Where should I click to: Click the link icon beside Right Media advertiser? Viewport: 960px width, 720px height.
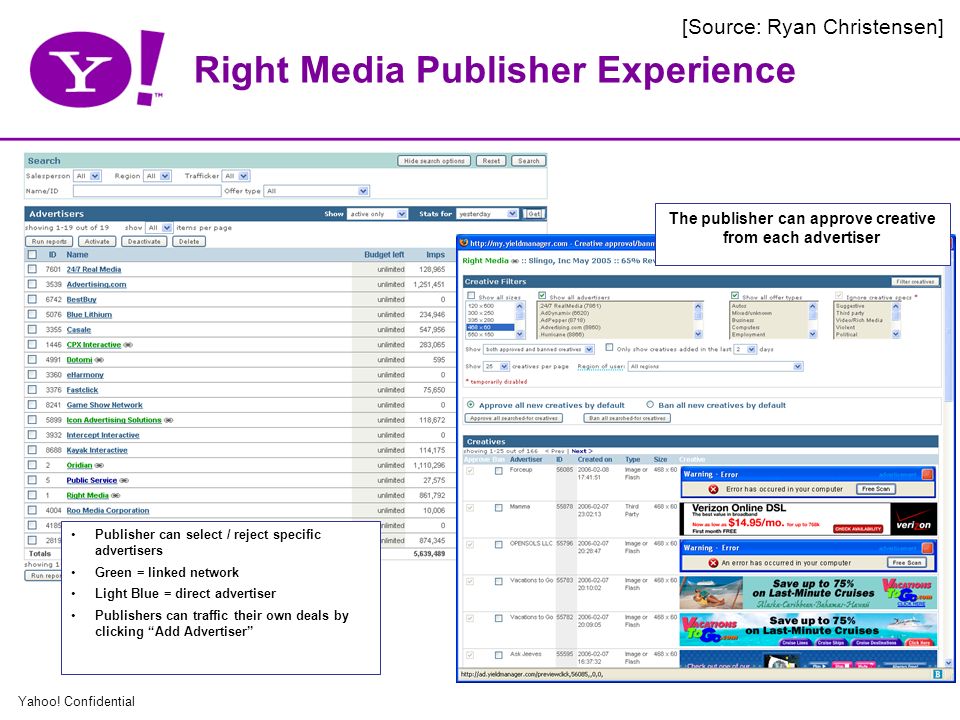pyautogui.click(x=115, y=496)
